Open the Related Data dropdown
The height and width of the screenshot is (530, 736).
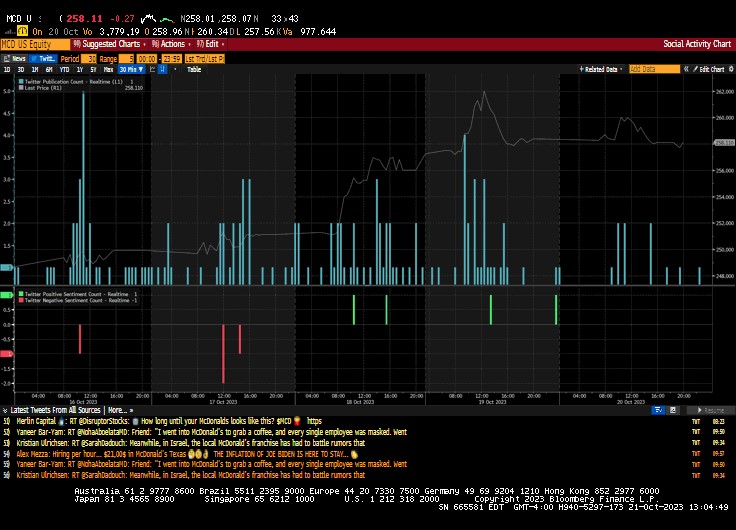pyautogui.click(x=601, y=69)
